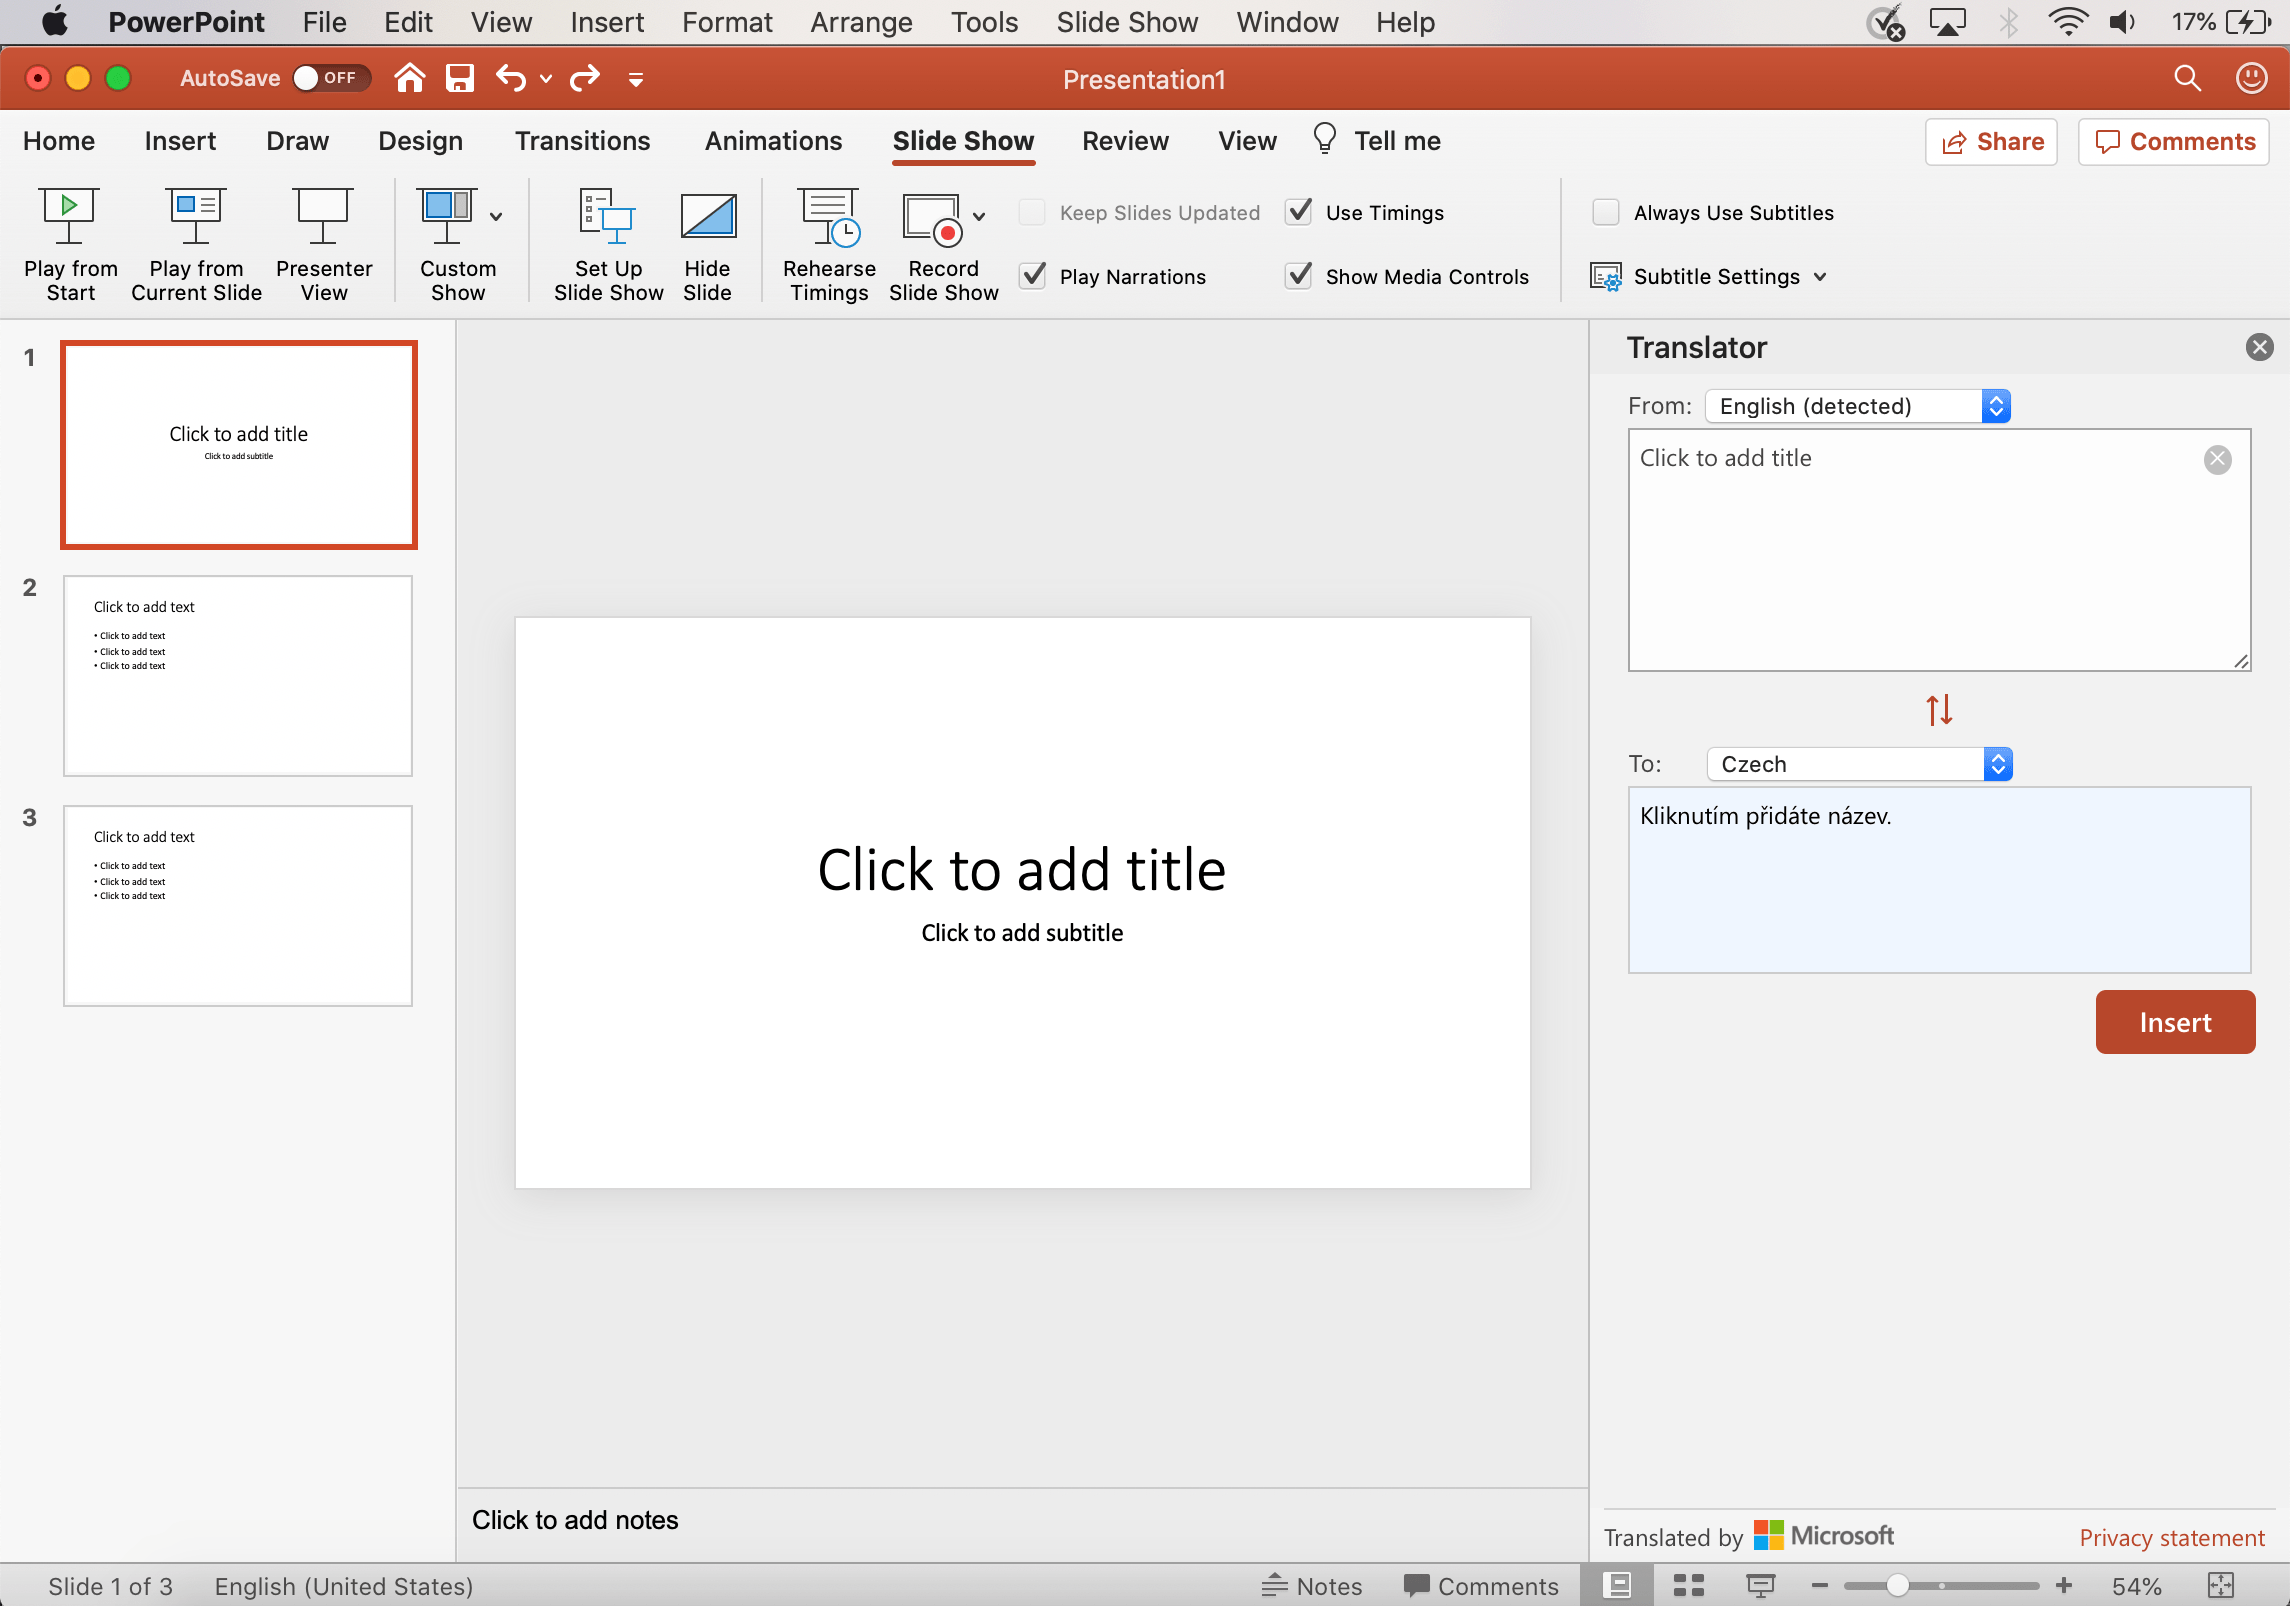Open the To language dropdown (Czech)
Image resolution: width=2290 pixels, height=1606 pixels.
[x=1859, y=764]
